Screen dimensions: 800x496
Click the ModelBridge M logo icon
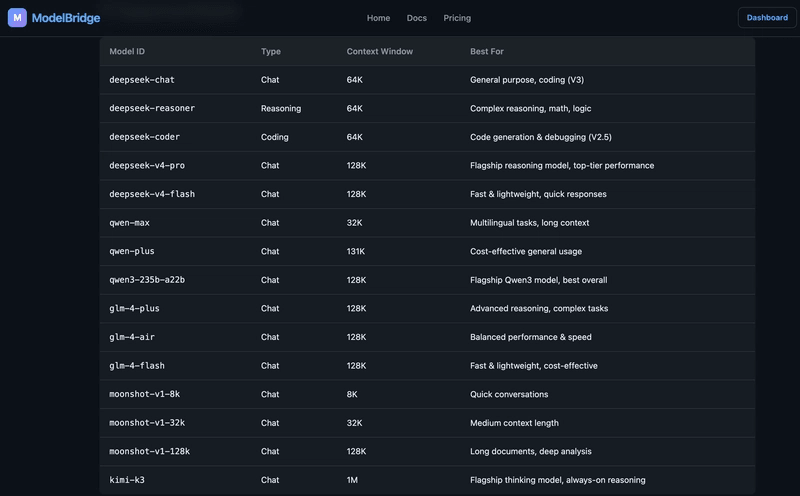17,17
